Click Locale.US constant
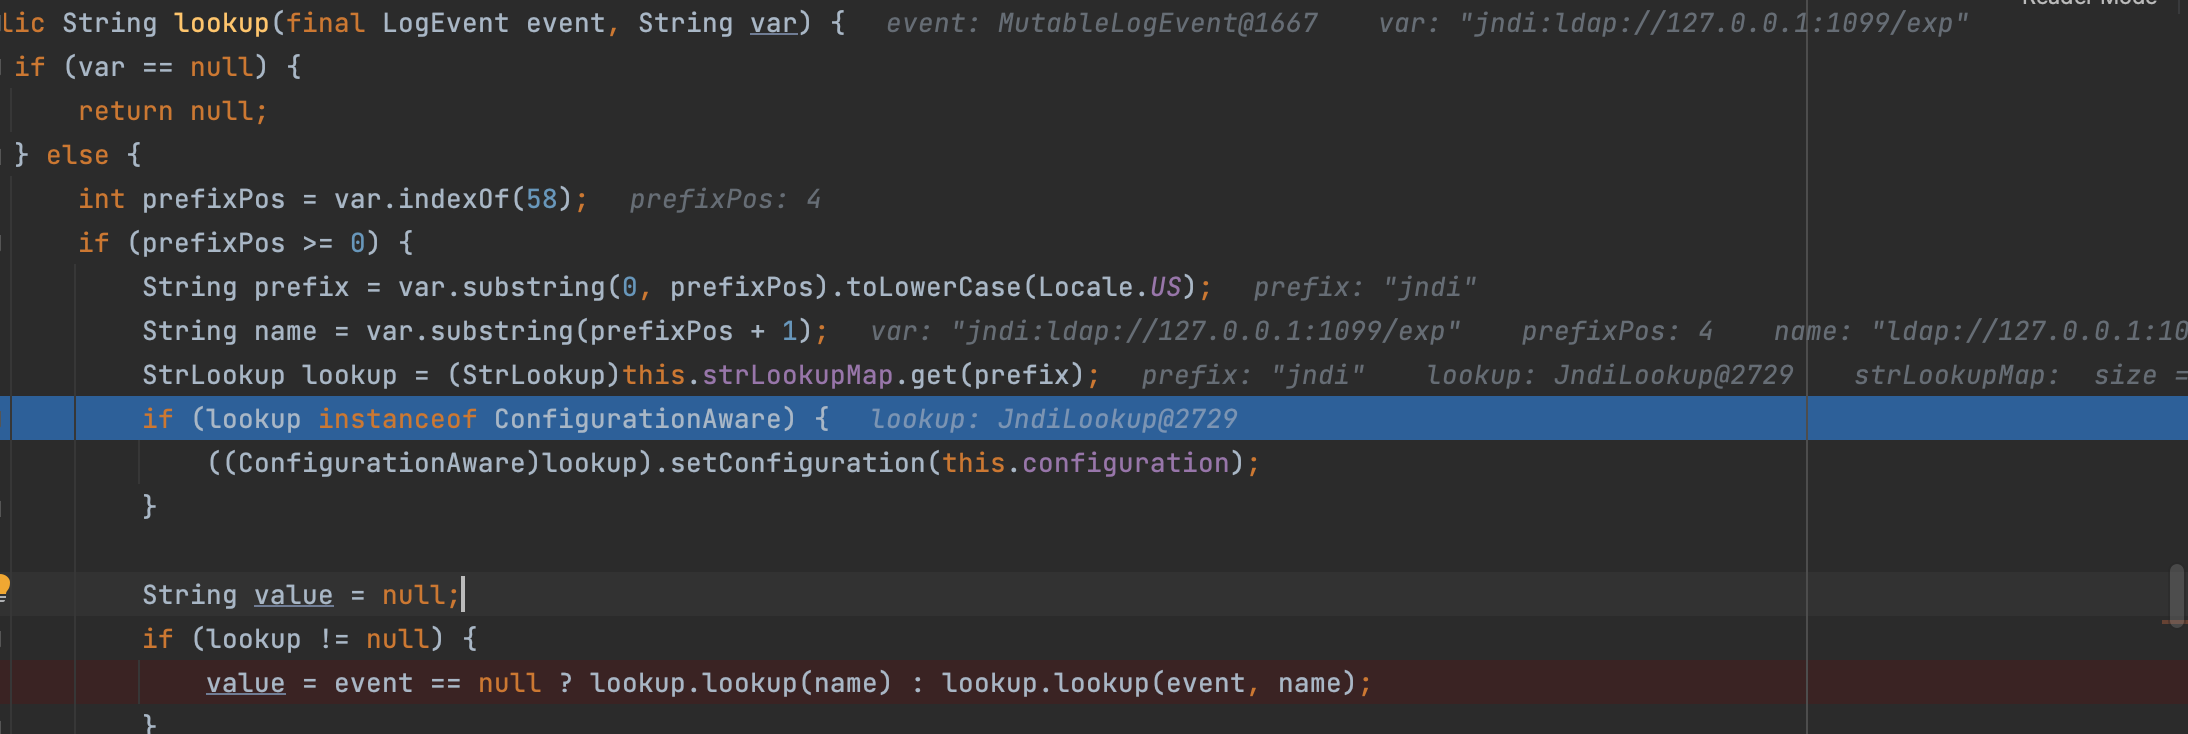Image resolution: width=2188 pixels, height=734 pixels. (1110, 287)
